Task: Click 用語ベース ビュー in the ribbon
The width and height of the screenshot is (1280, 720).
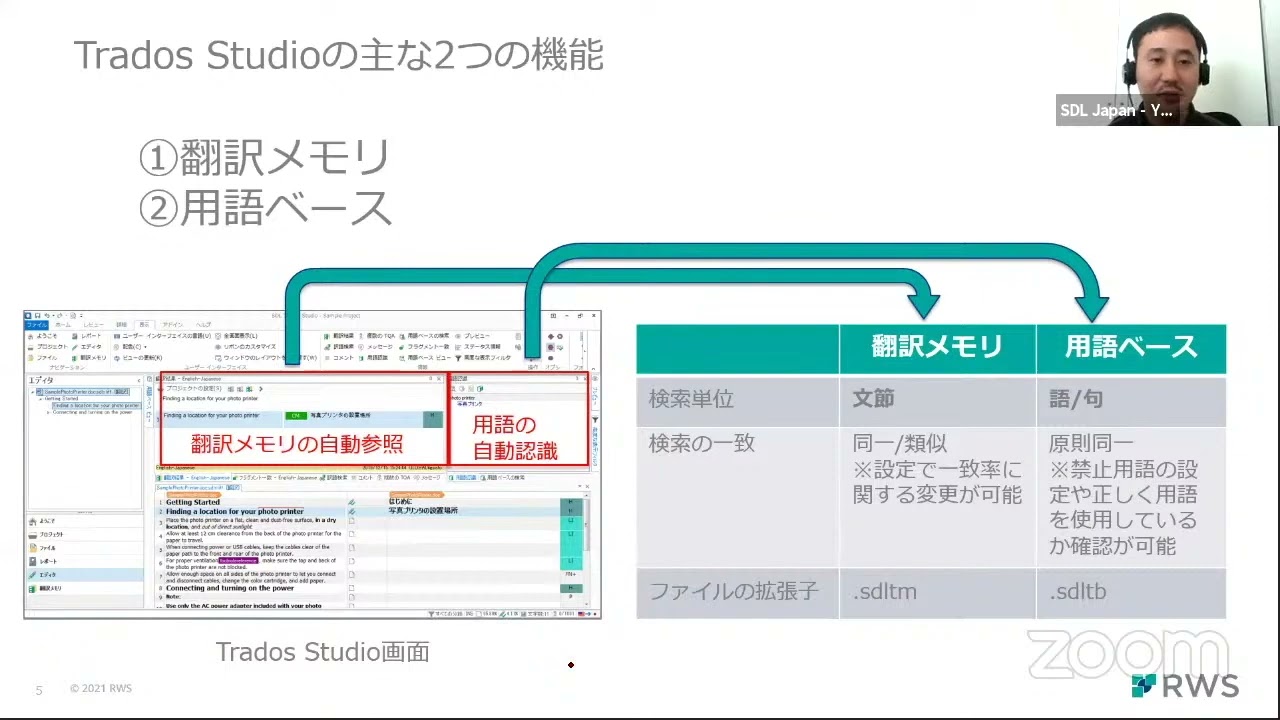Action: click(425, 358)
